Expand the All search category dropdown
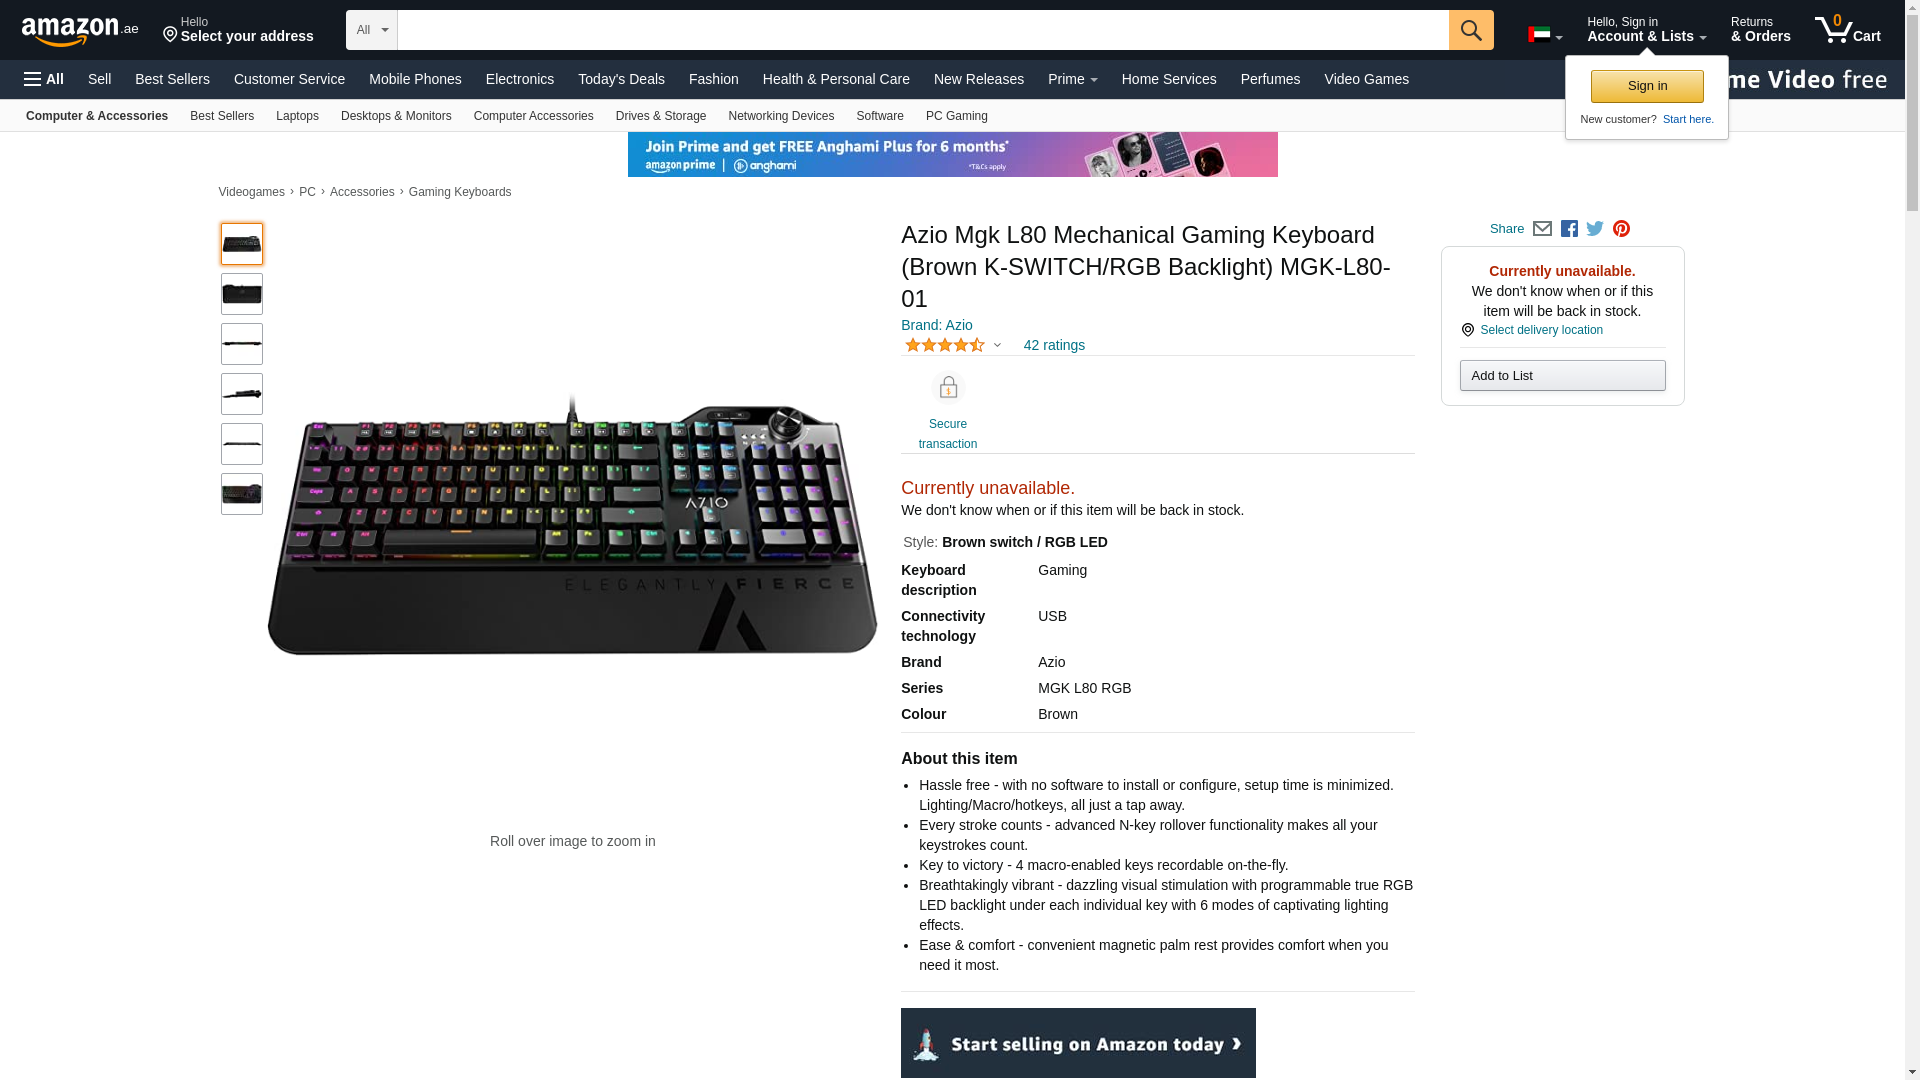1920x1080 pixels. (x=372, y=30)
